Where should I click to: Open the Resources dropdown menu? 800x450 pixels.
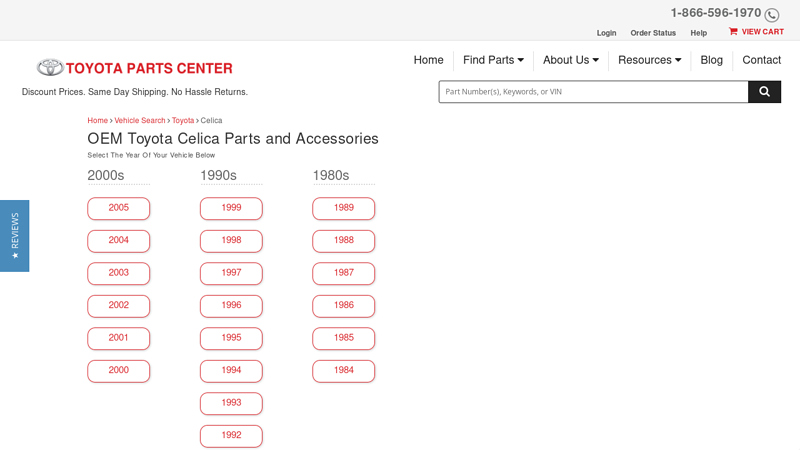649,60
